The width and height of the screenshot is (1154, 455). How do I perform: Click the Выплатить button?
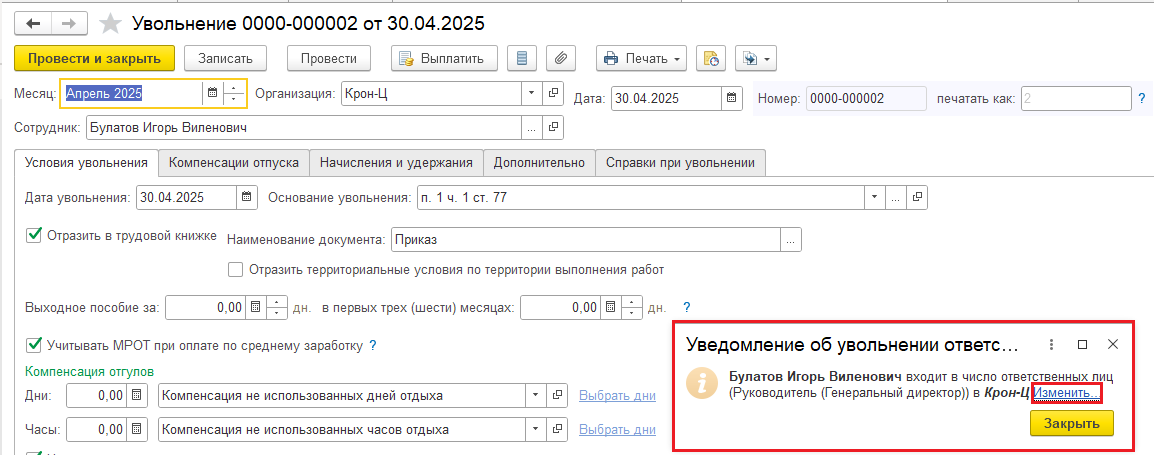coord(445,58)
